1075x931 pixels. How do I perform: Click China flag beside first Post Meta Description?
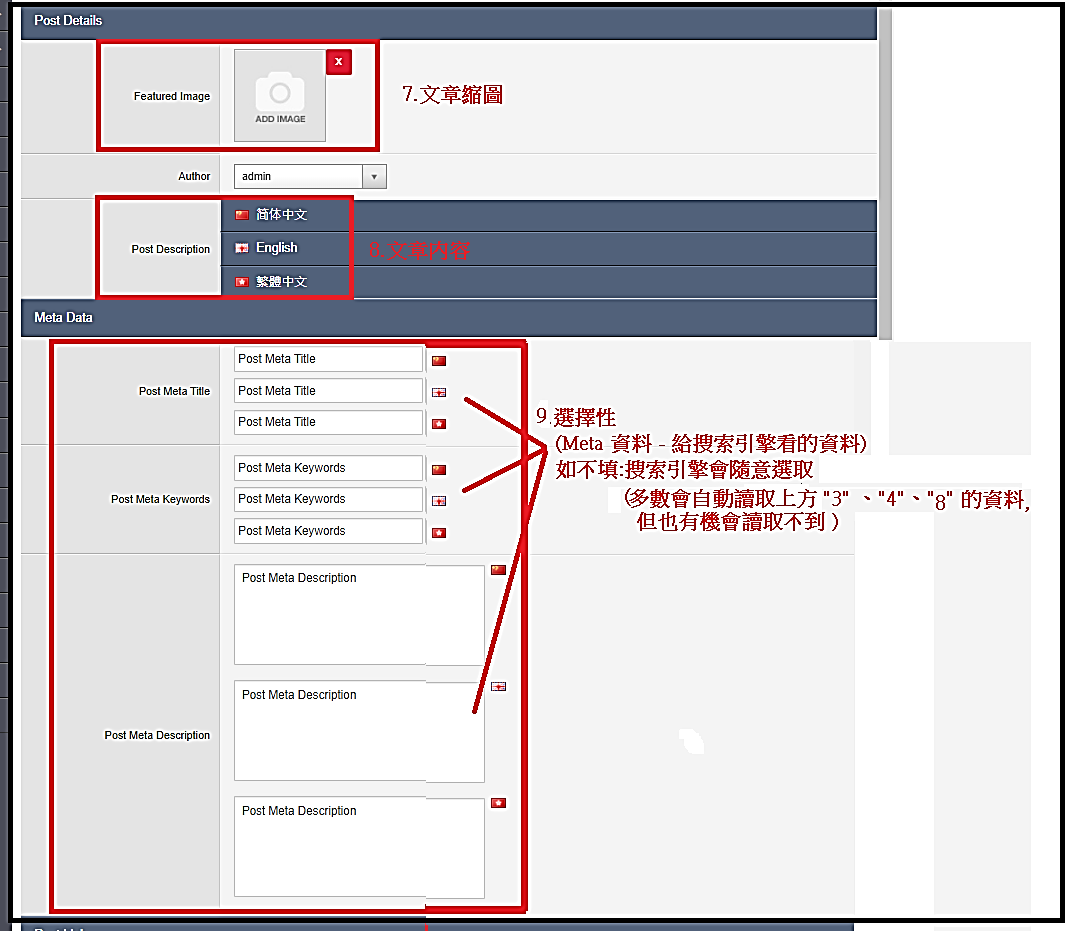coord(498,570)
